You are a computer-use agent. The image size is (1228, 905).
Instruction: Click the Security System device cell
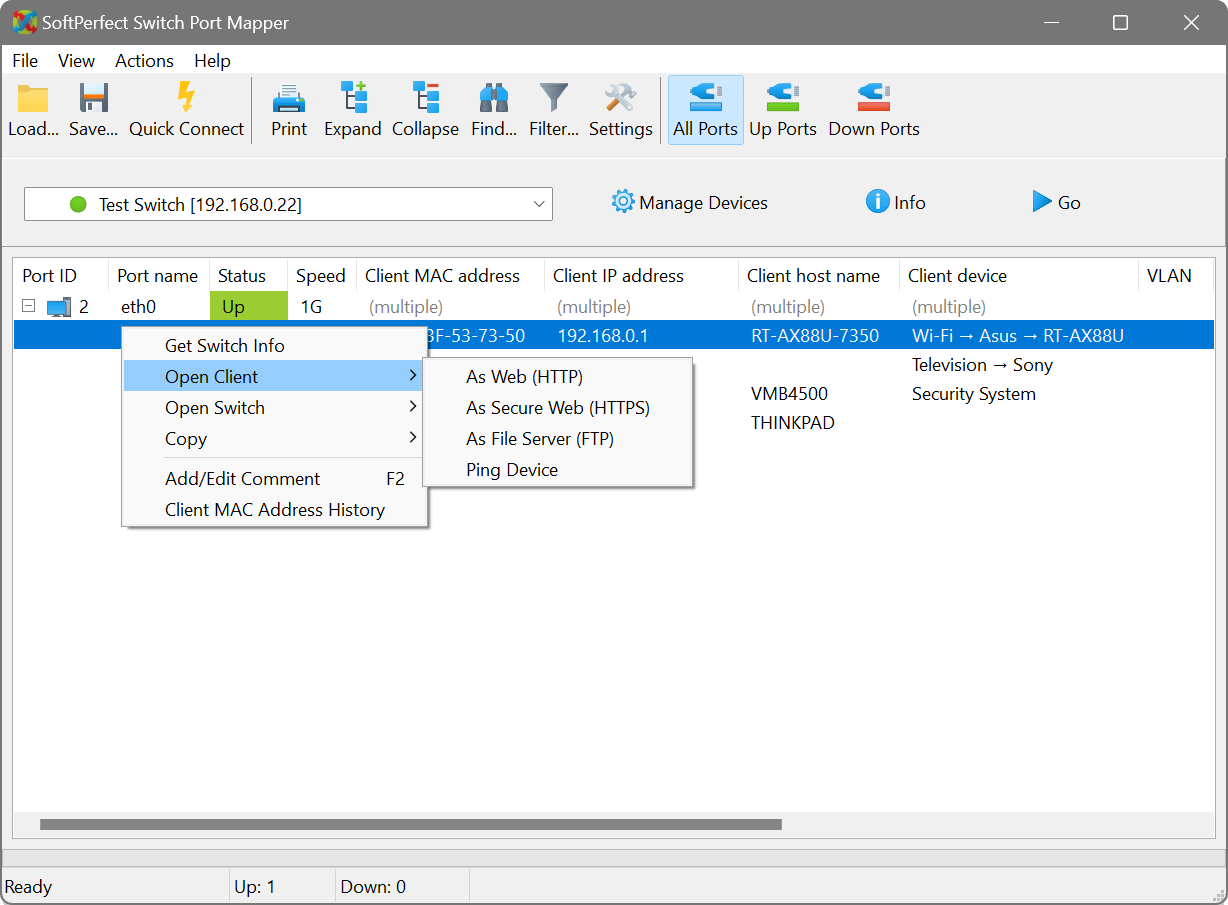(x=974, y=394)
